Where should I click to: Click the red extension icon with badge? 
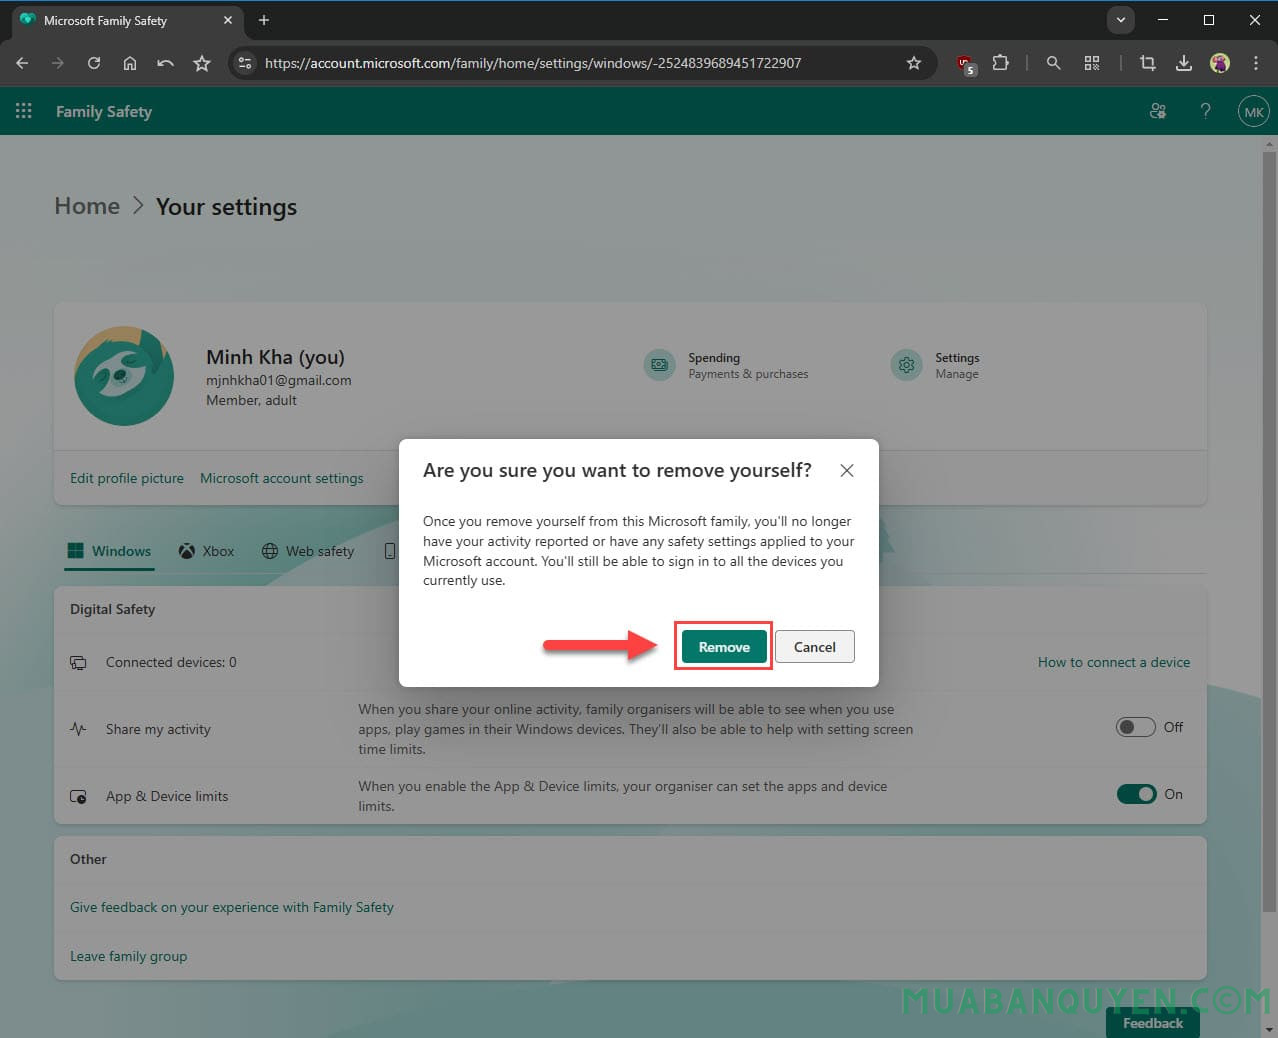point(966,64)
